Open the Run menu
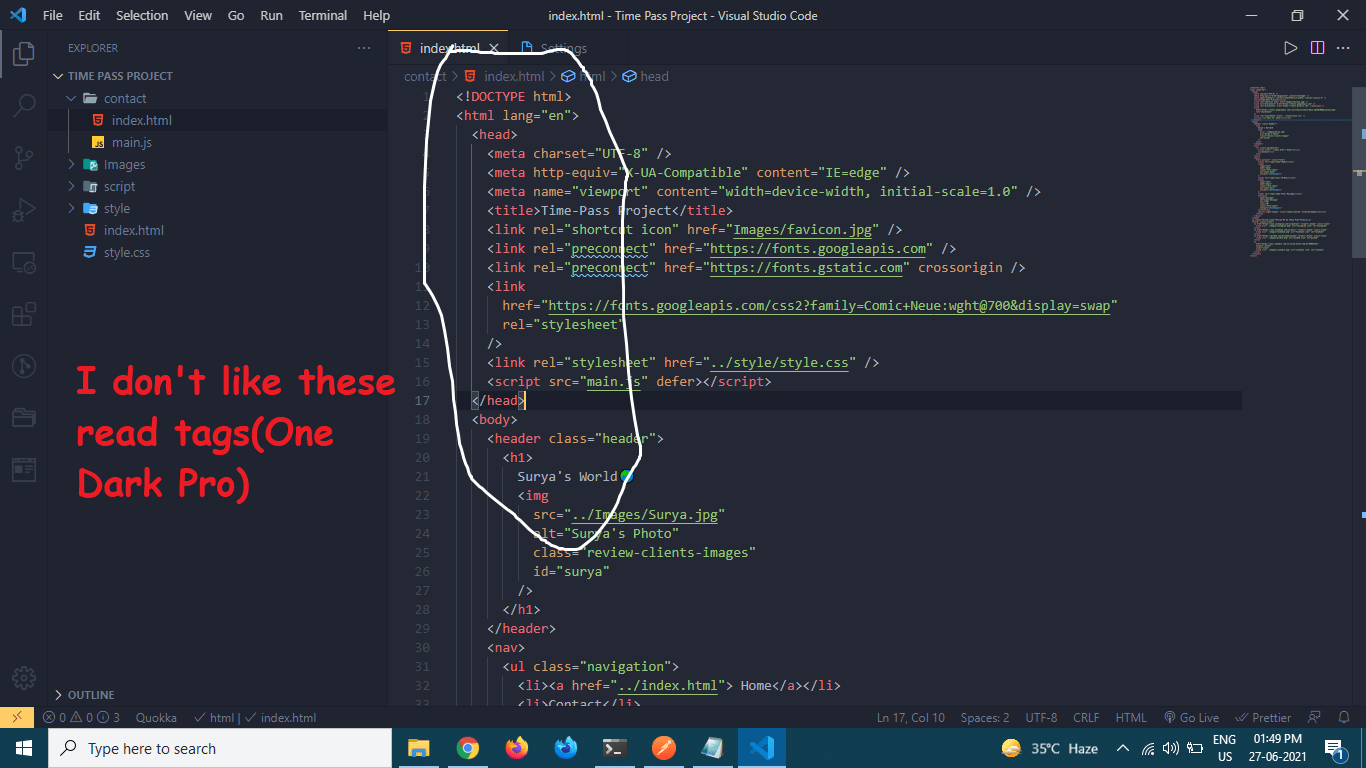Viewport: 1366px width, 768px height. tap(271, 16)
